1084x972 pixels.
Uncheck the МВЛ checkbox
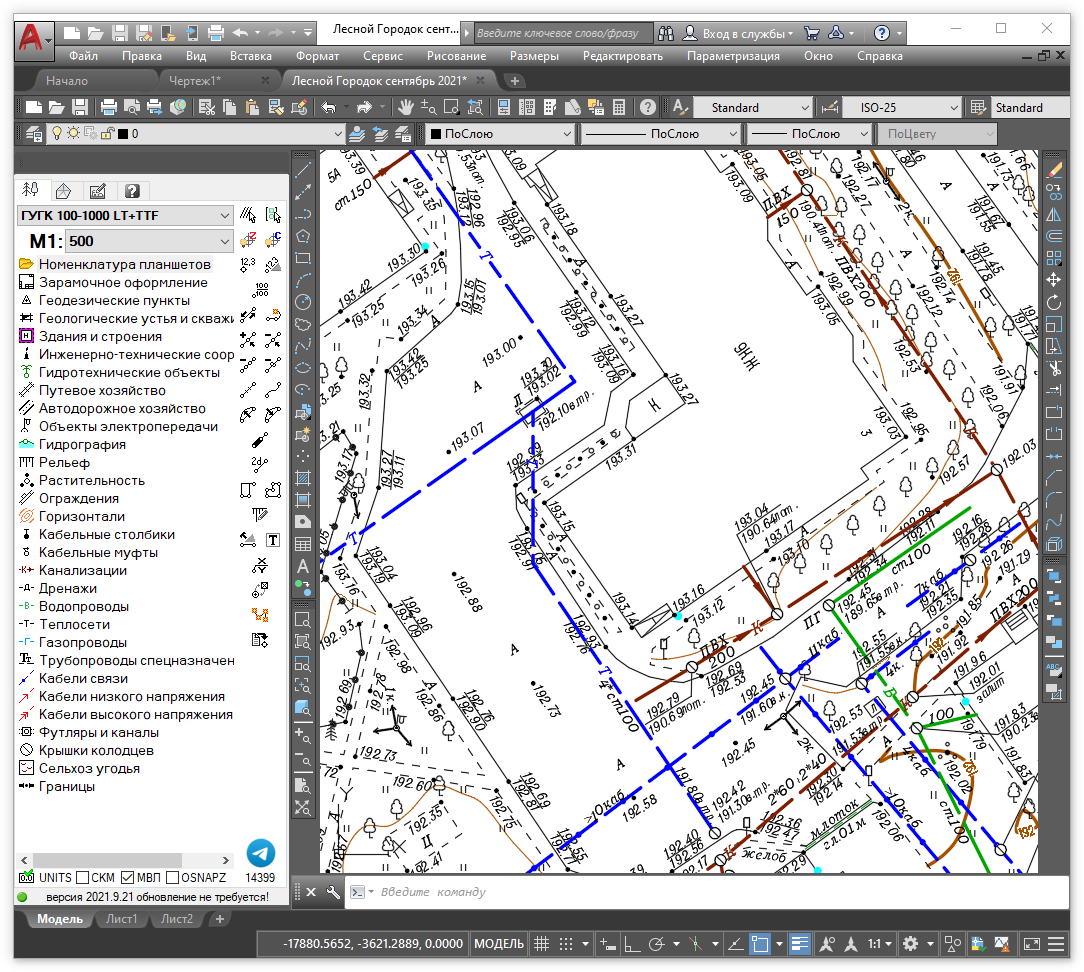128,877
